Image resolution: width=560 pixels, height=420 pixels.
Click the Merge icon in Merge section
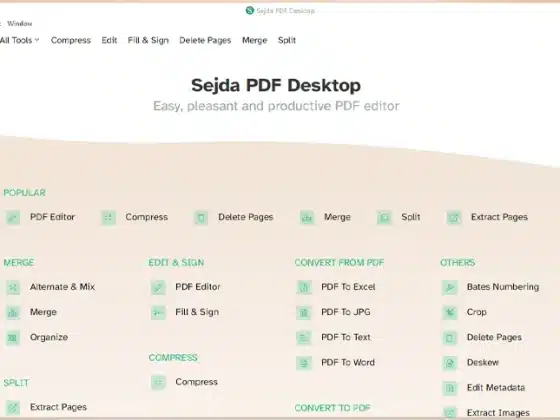coord(13,312)
